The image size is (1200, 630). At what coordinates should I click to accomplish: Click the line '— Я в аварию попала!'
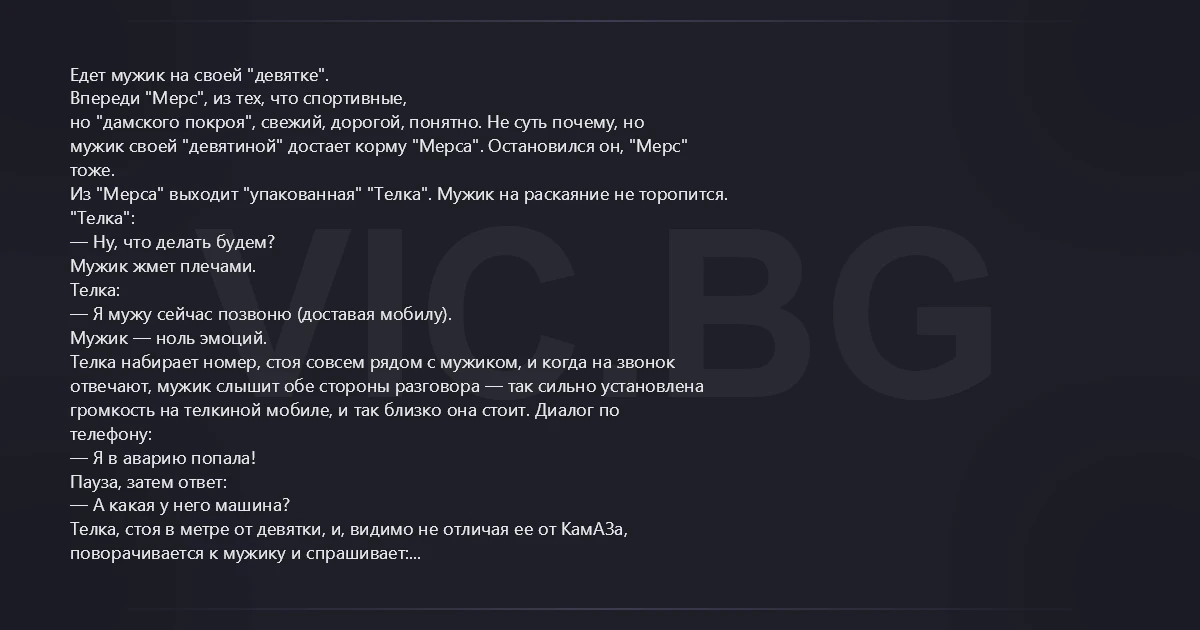[163, 458]
